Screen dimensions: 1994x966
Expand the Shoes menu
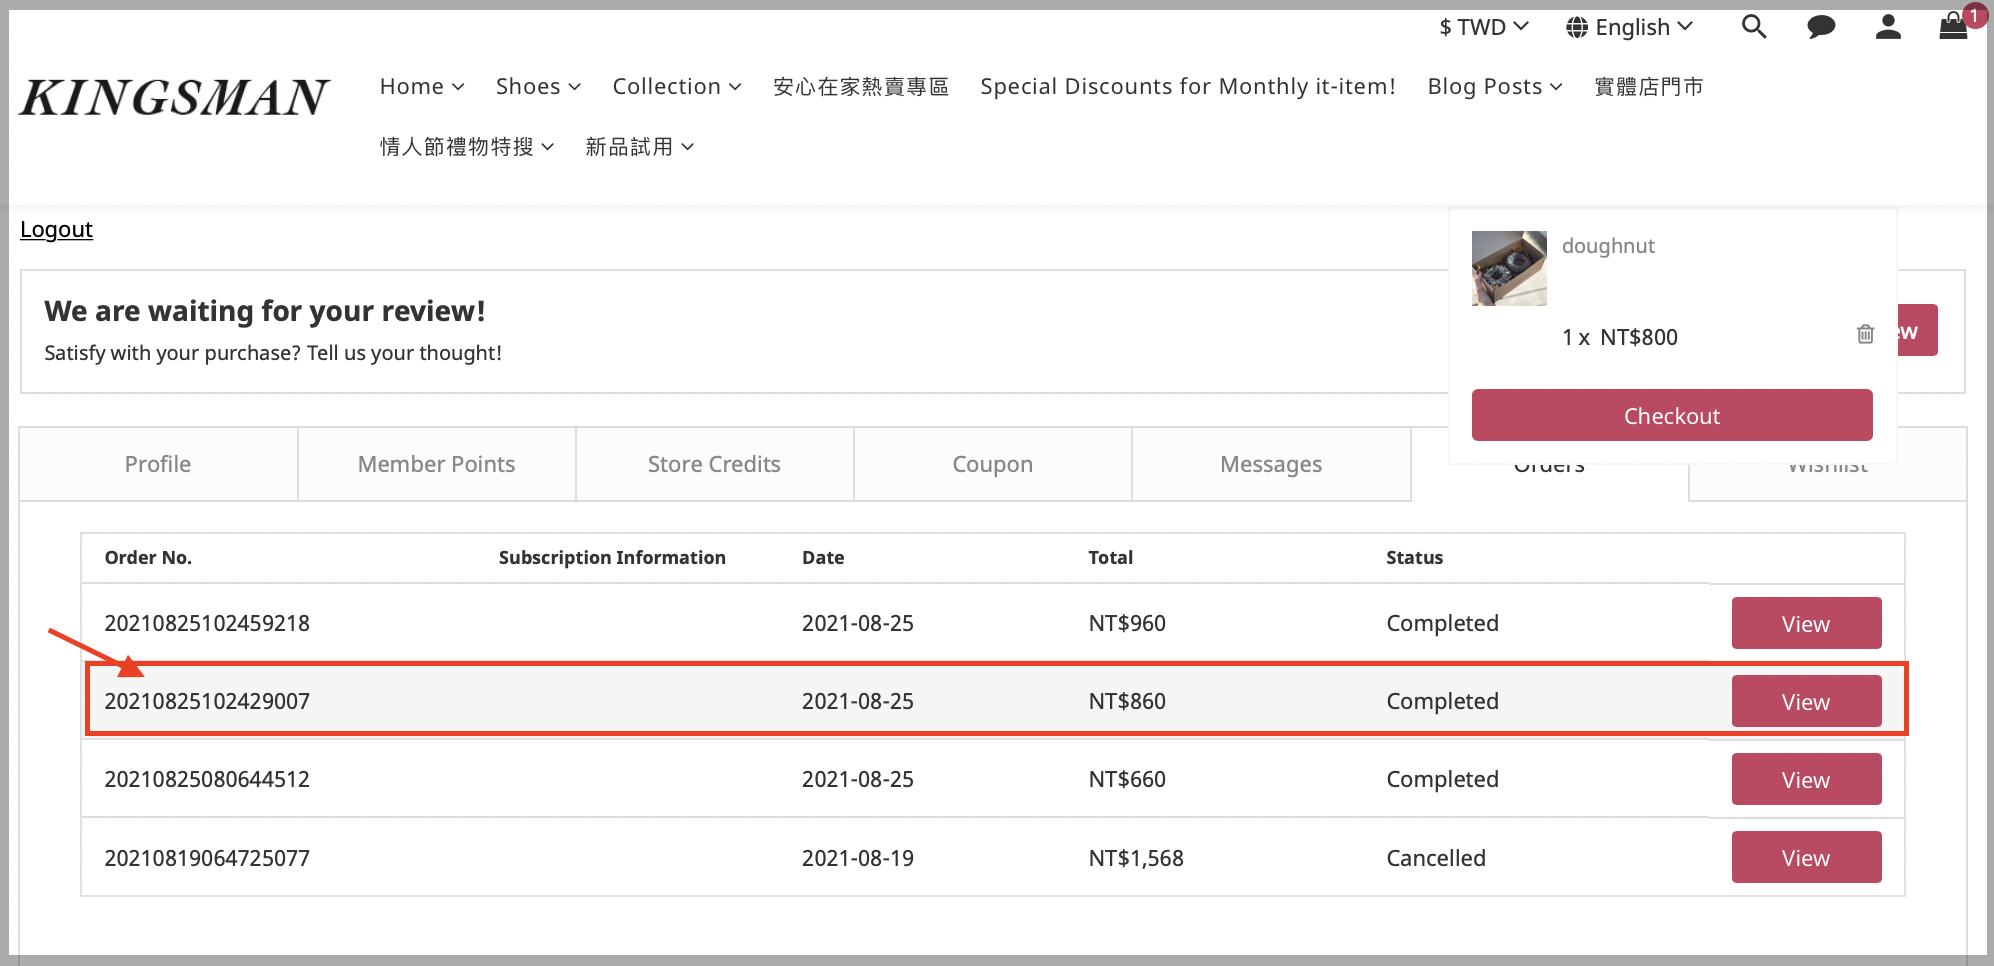(538, 87)
